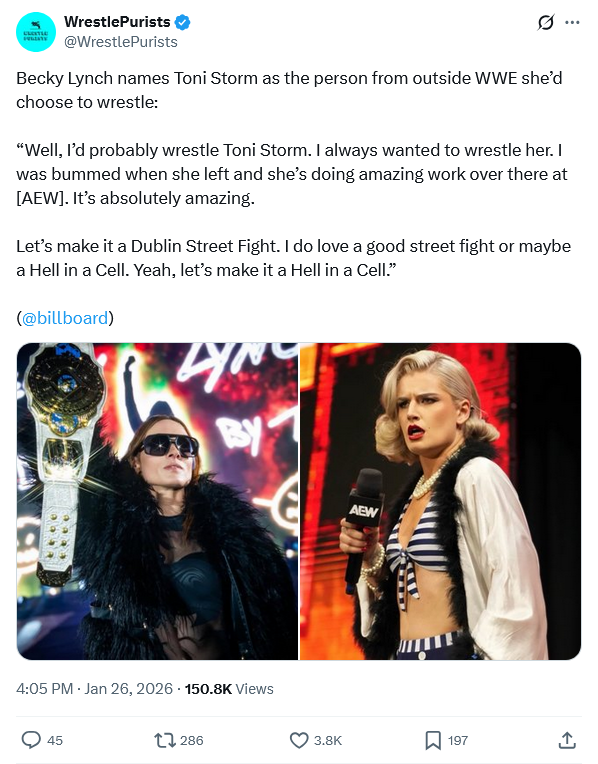Open the WrestlePurists profile avatar
The image size is (598, 764).
36,32
